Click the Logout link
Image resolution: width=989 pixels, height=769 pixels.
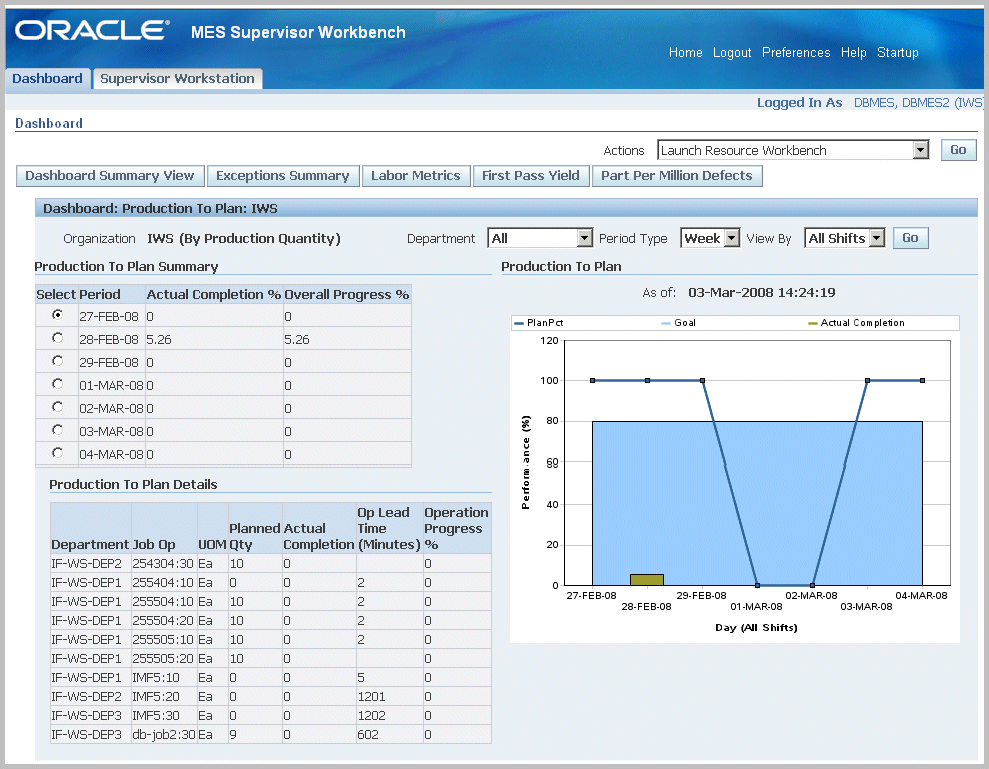(x=732, y=53)
